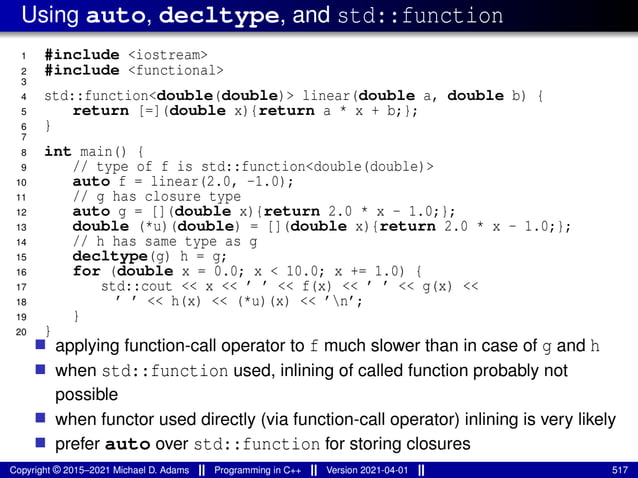The width and height of the screenshot is (638, 478).
Task: Click the 'double (*u)(double)' function pointer line
Action: point(321,226)
